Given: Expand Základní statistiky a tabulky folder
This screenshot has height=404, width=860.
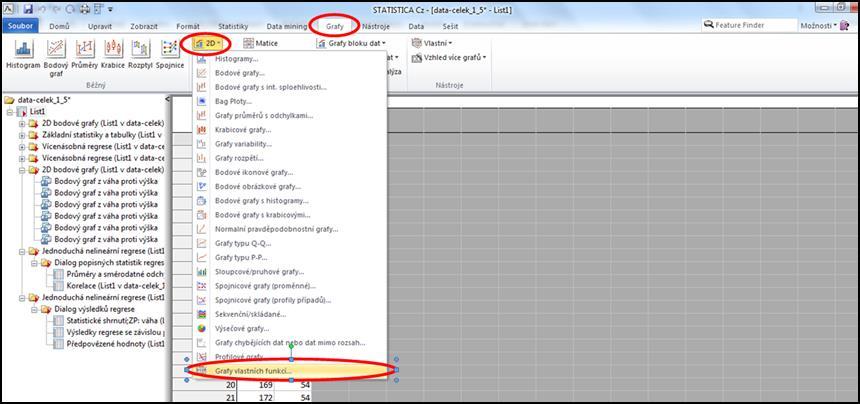Looking at the screenshot, I should pyautogui.click(x=22, y=135).
